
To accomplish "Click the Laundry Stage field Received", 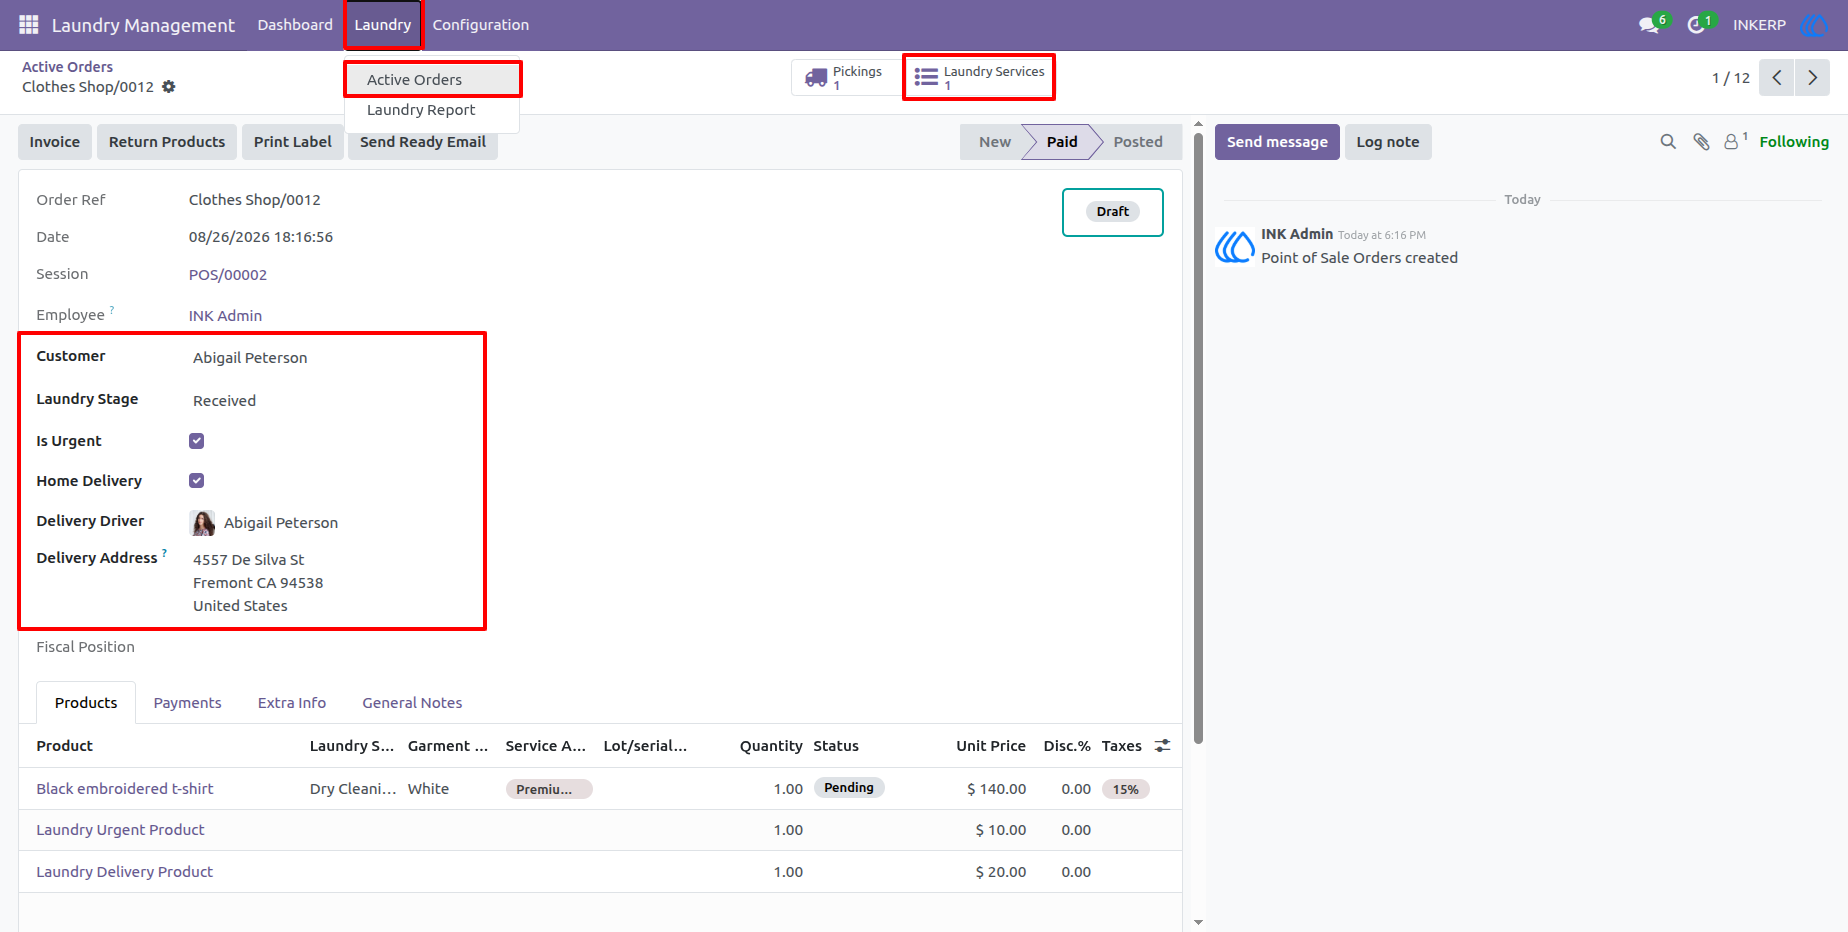I will pyautogui.click(x=224, y=401).
